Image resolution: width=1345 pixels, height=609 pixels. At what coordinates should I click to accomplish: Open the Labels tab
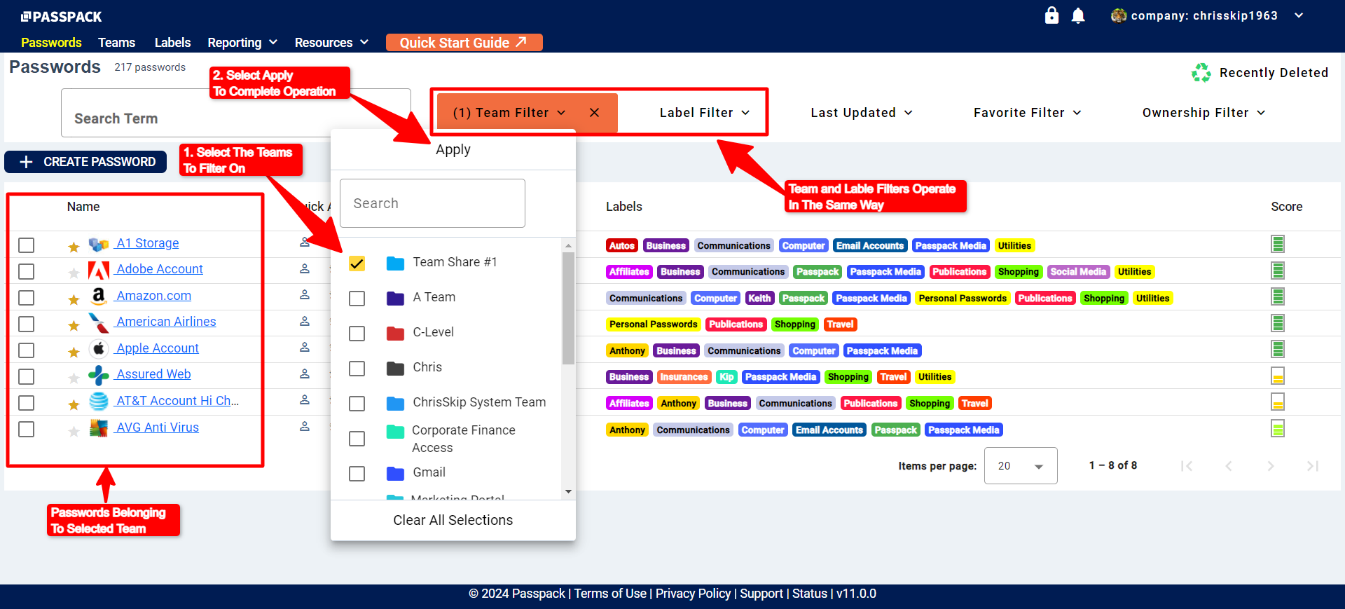(173, 43)
